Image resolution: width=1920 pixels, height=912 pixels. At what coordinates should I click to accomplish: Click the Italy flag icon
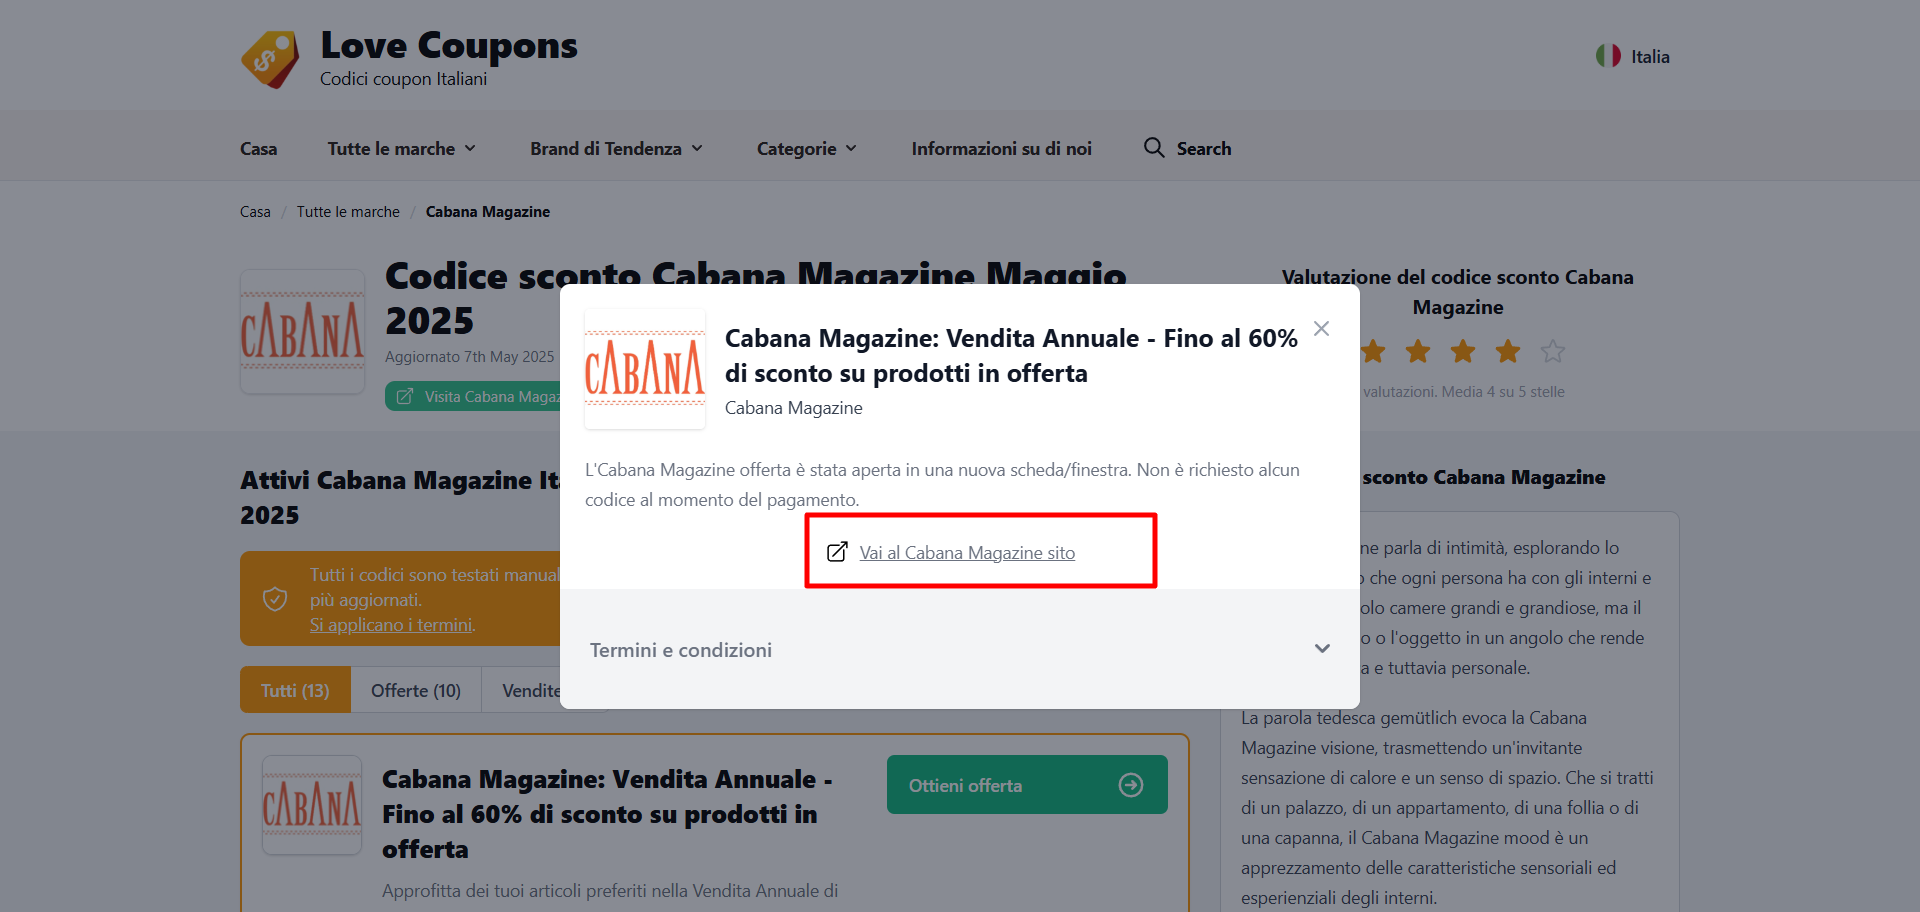pos(1608,56)
